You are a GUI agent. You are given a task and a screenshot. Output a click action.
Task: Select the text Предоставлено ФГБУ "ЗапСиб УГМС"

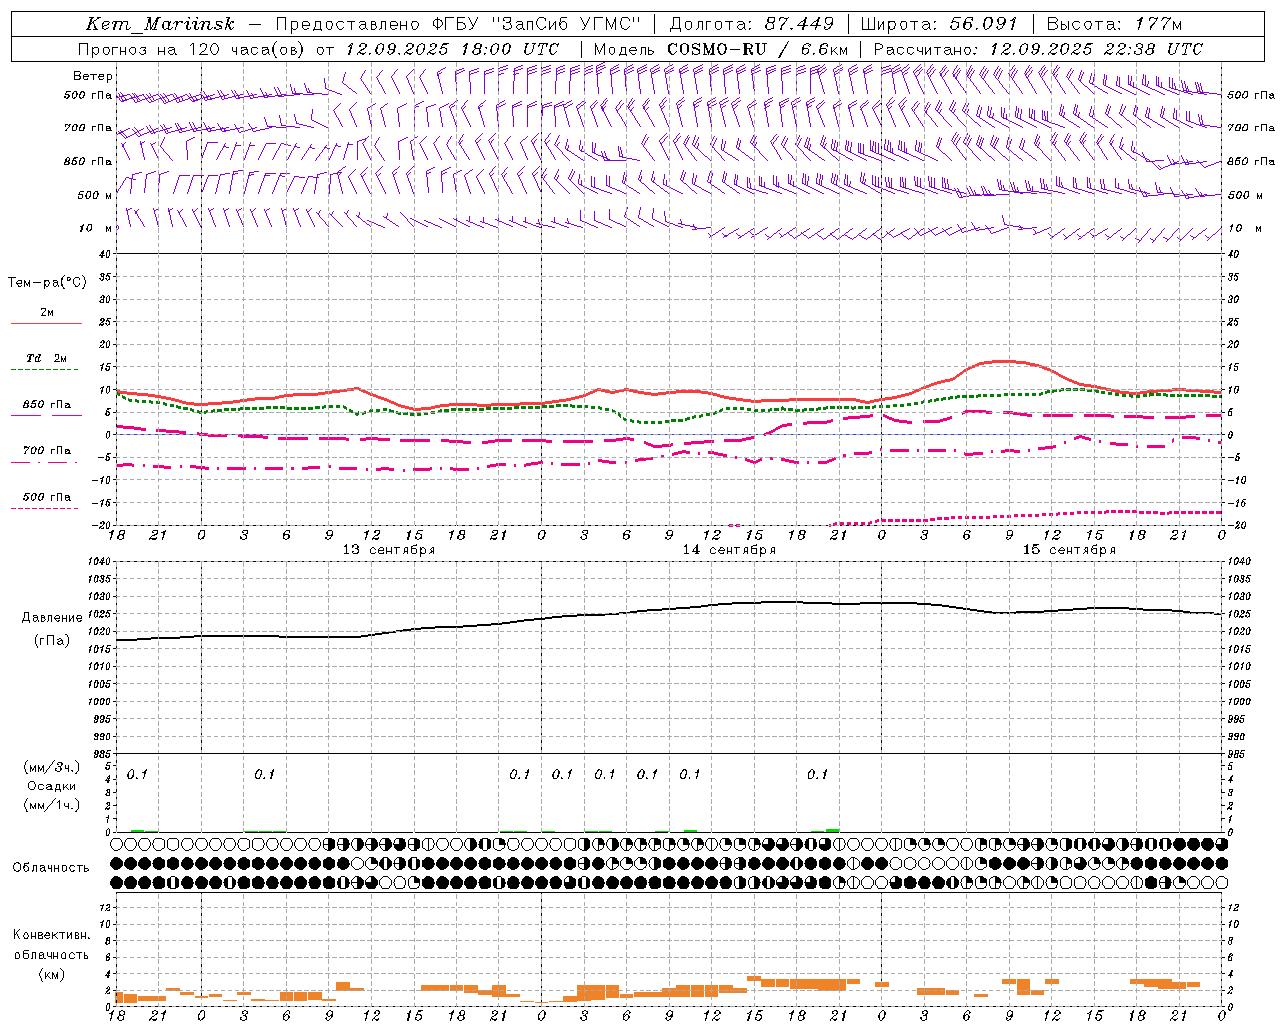coord(457,24)
